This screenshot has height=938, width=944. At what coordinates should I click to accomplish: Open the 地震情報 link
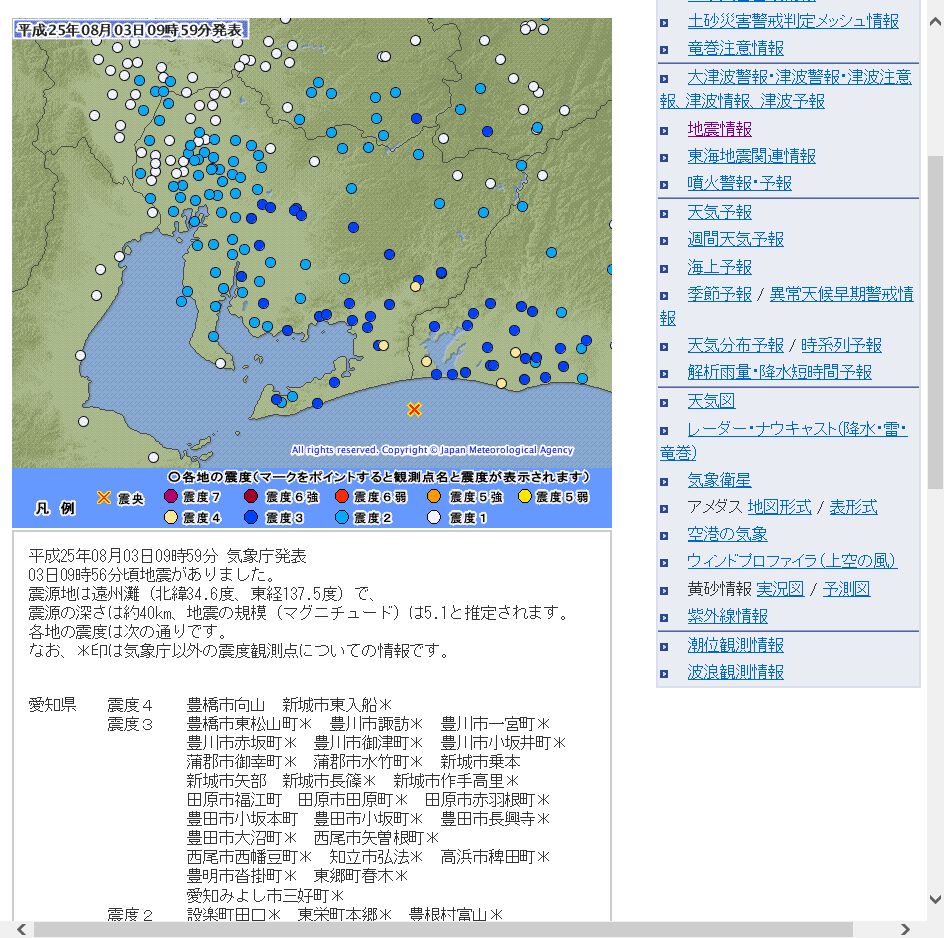pos(719,129)
